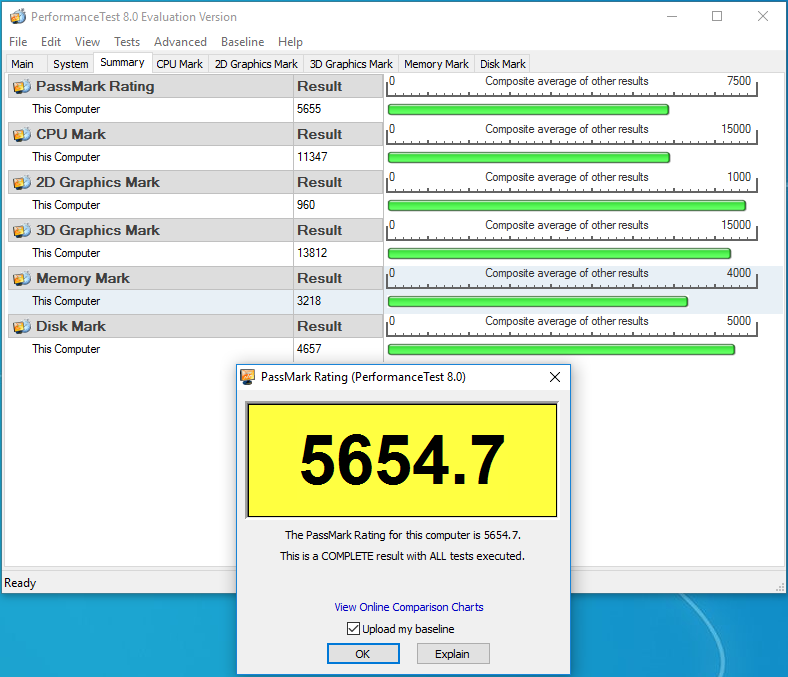This screenshot has width=788, height=677.
Task: Select the 3D Graphics Mark header row
Action: (x=195, y=230)
